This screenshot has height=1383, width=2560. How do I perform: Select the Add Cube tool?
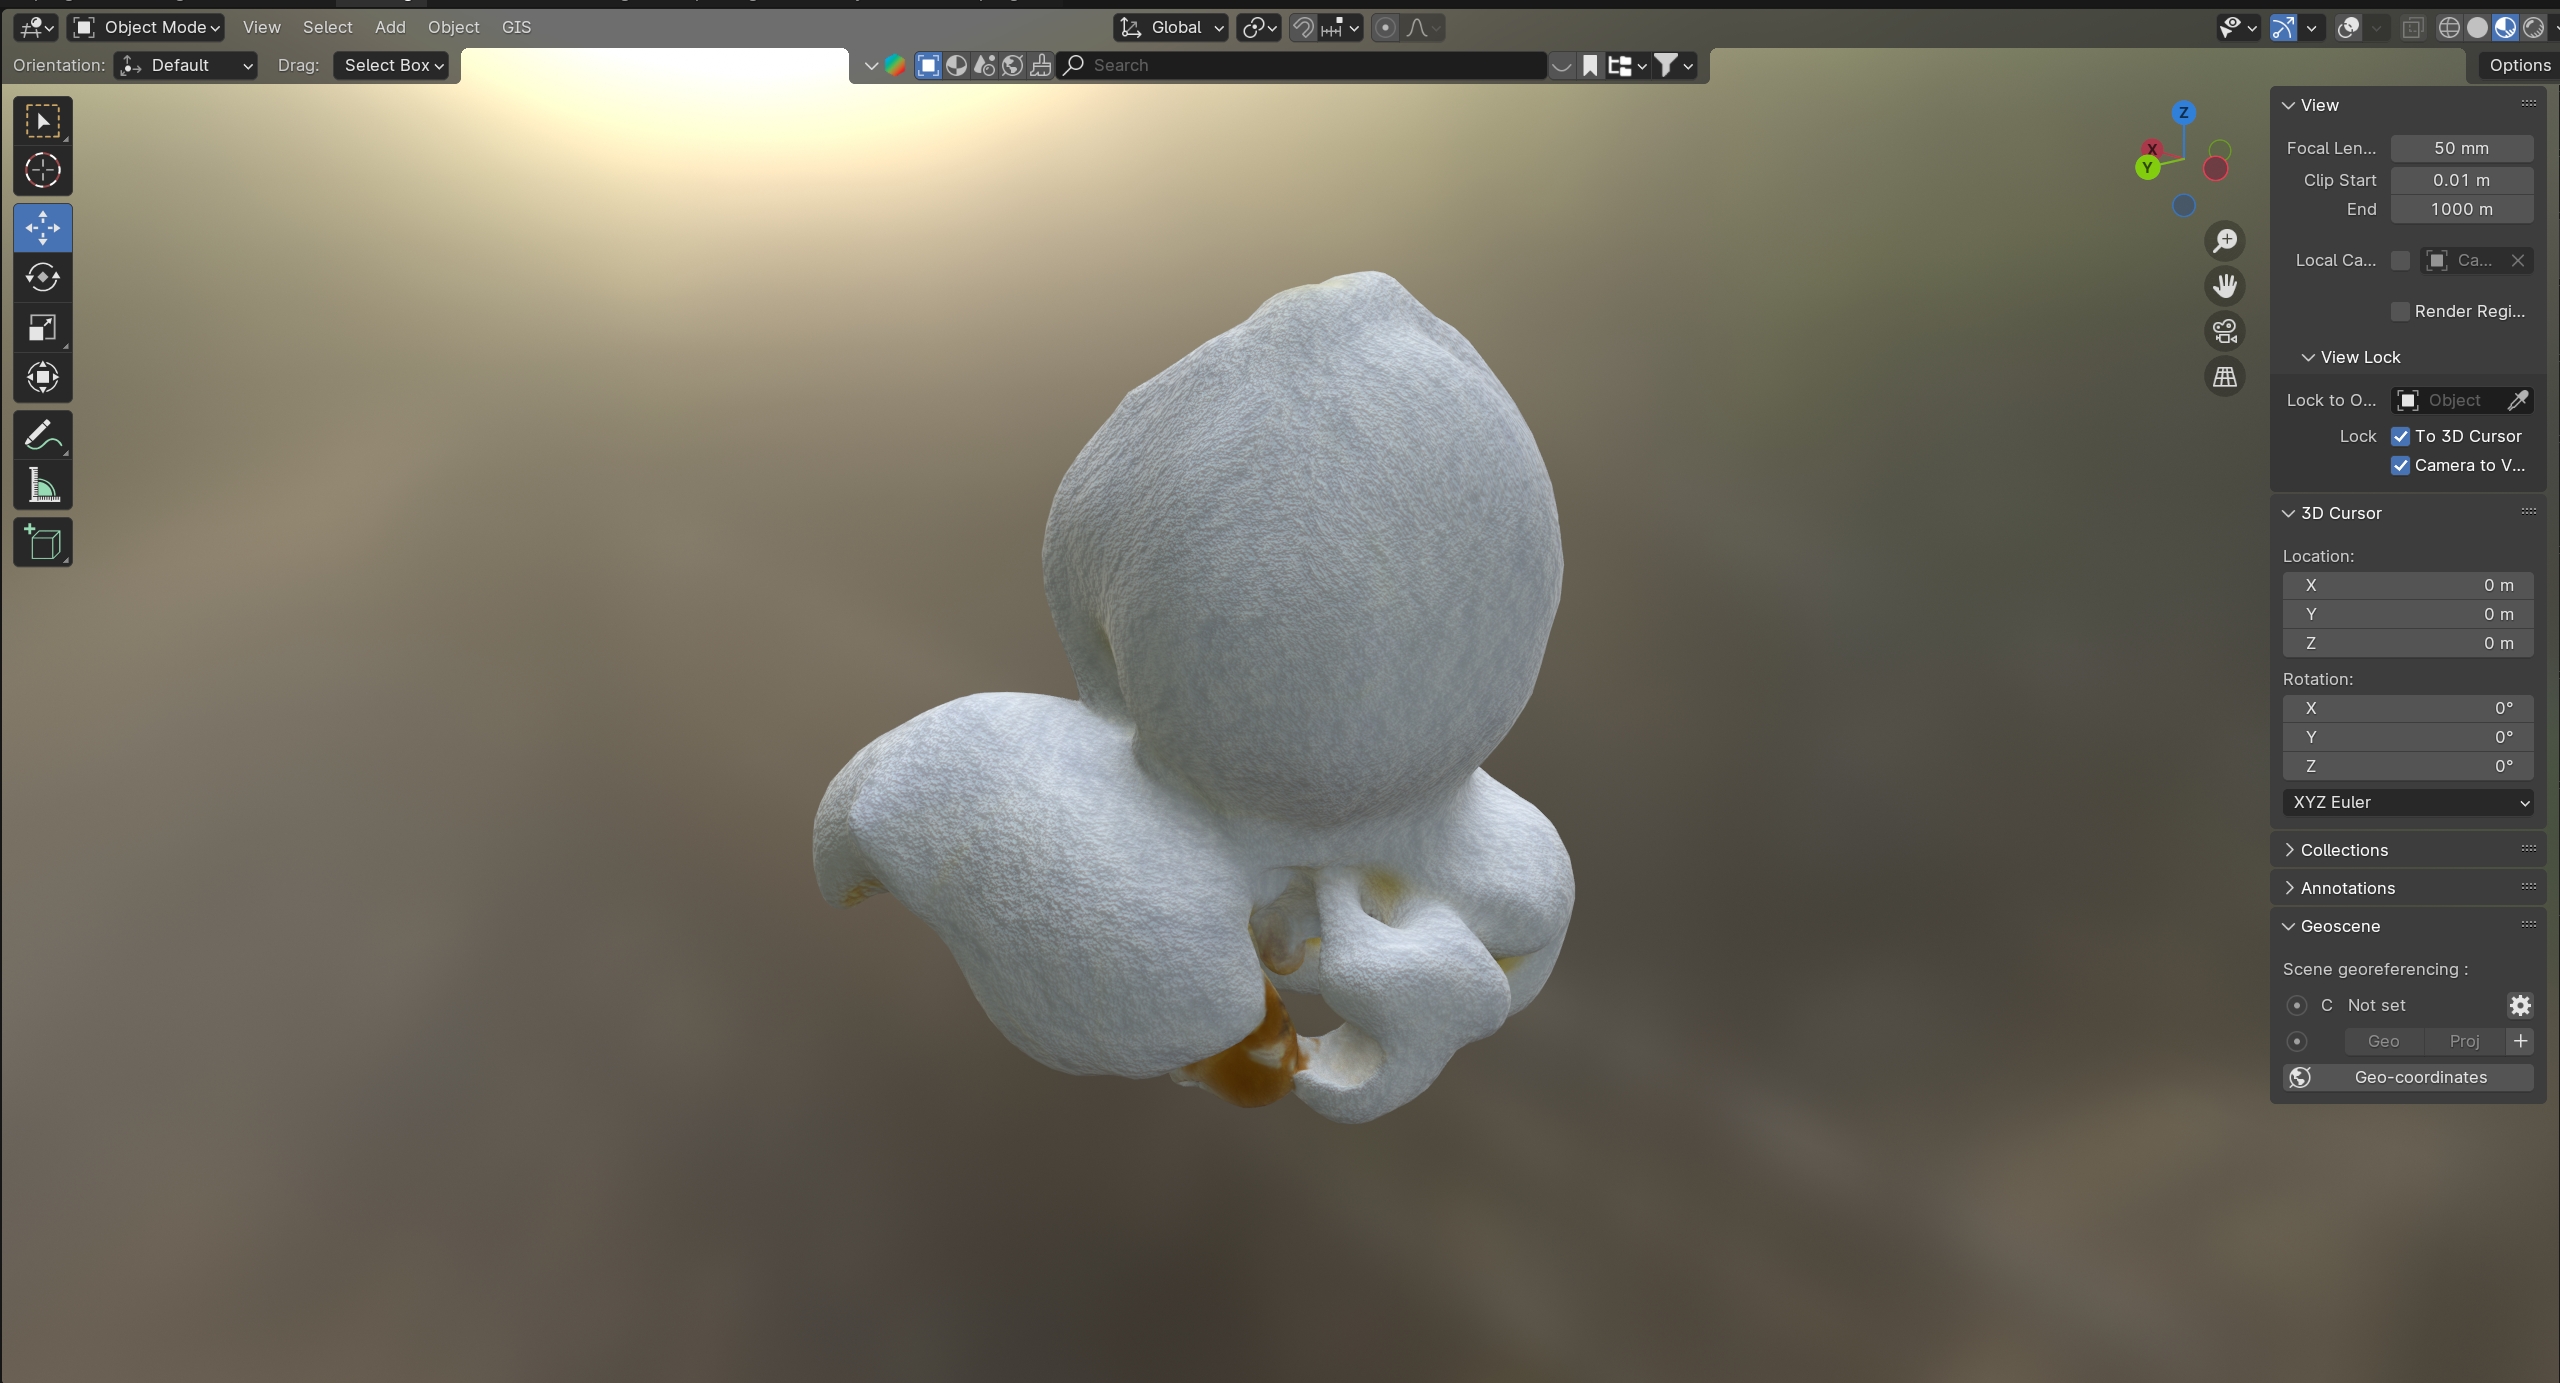(x=42, y=543)
